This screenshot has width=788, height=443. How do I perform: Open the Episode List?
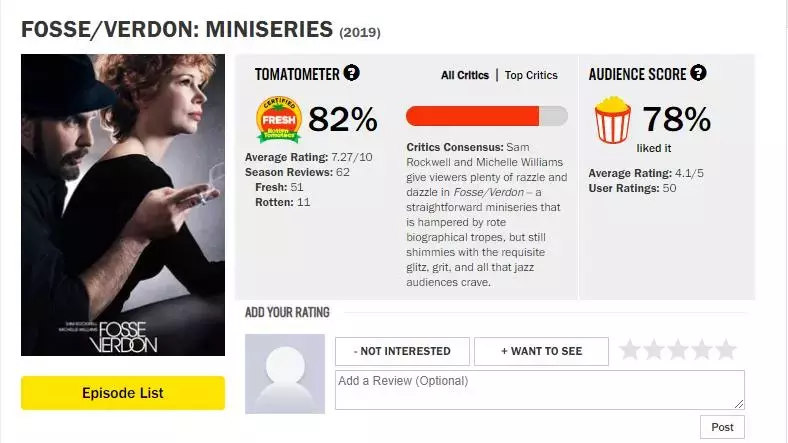[123, 393]
